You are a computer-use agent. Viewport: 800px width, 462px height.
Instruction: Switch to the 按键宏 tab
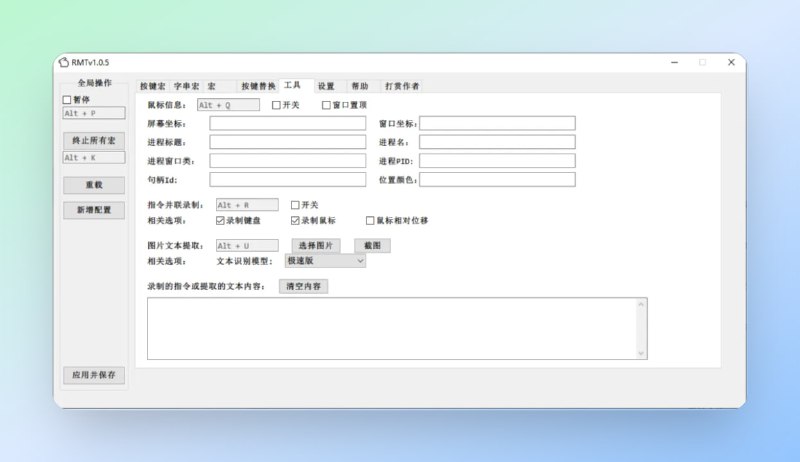(153, 86)
